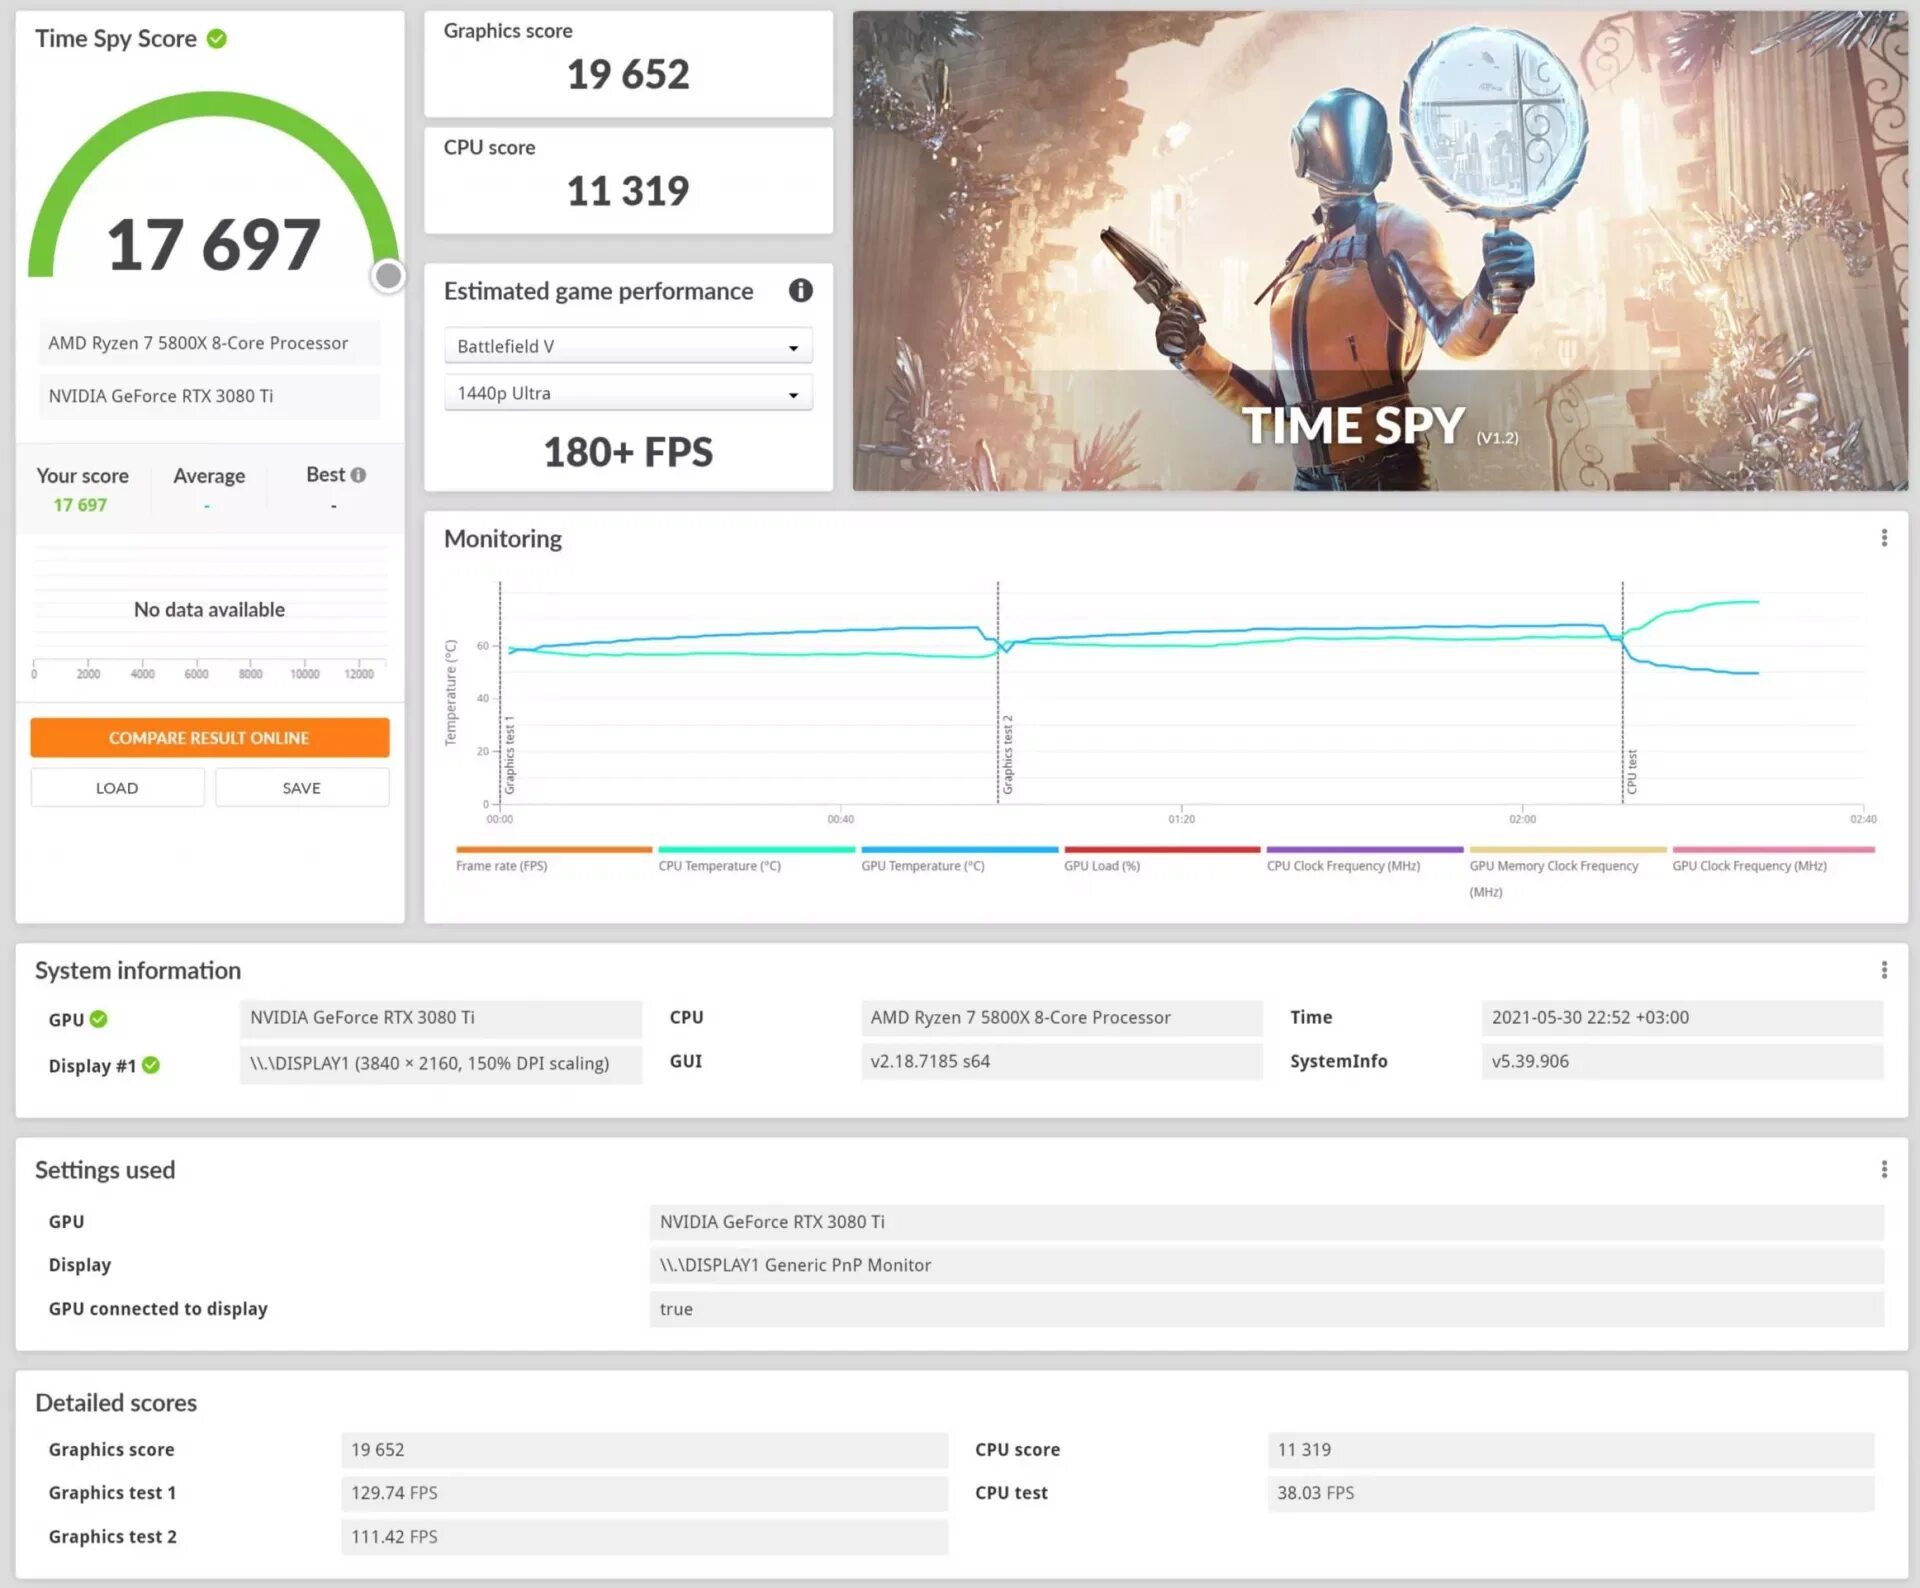Click the Time Spy banner image
Viewport: 1920px width, 1588px height.
[1379, 250]
